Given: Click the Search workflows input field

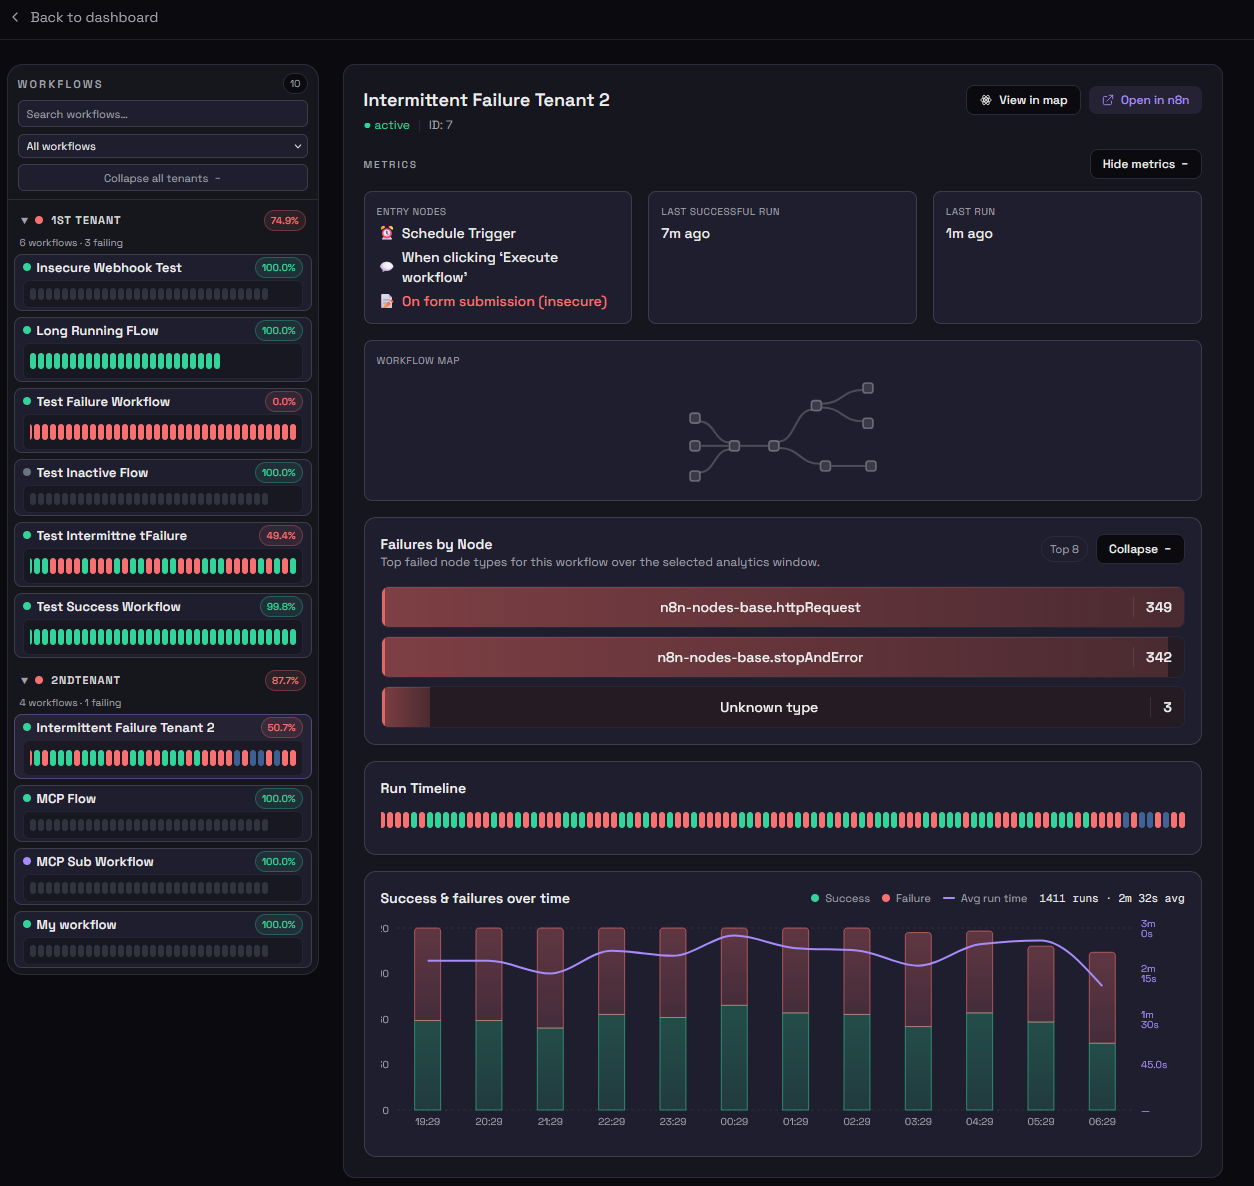Looking at the screenshot, I should (x=163, y=114).
